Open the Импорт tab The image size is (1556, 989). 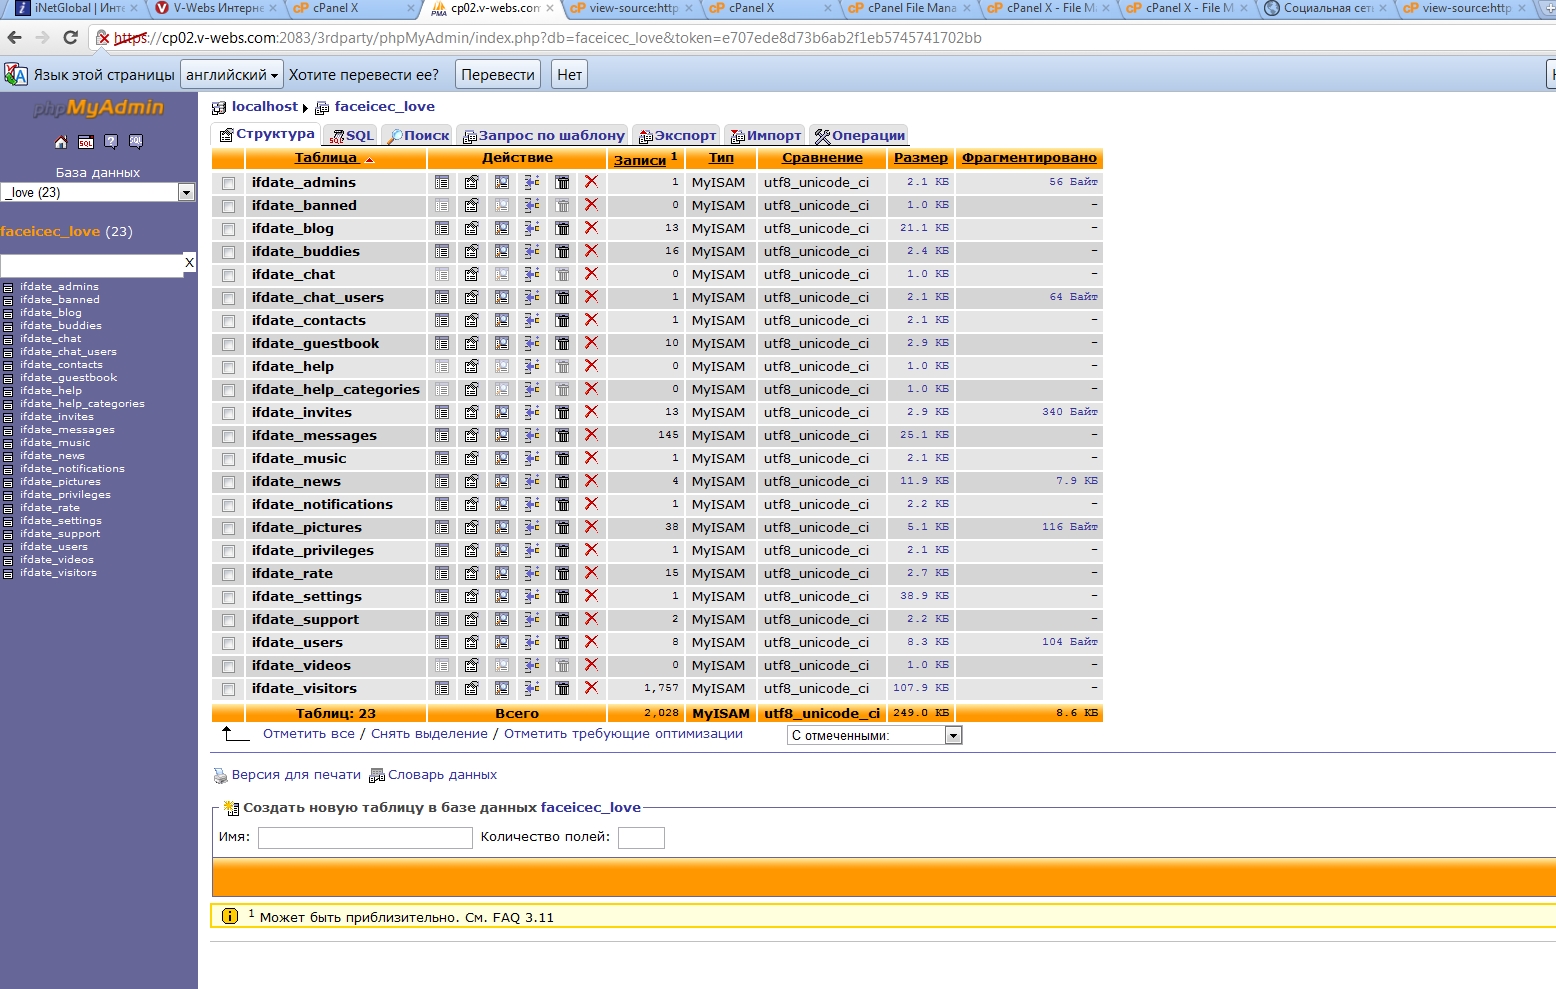tap(766, 136)
